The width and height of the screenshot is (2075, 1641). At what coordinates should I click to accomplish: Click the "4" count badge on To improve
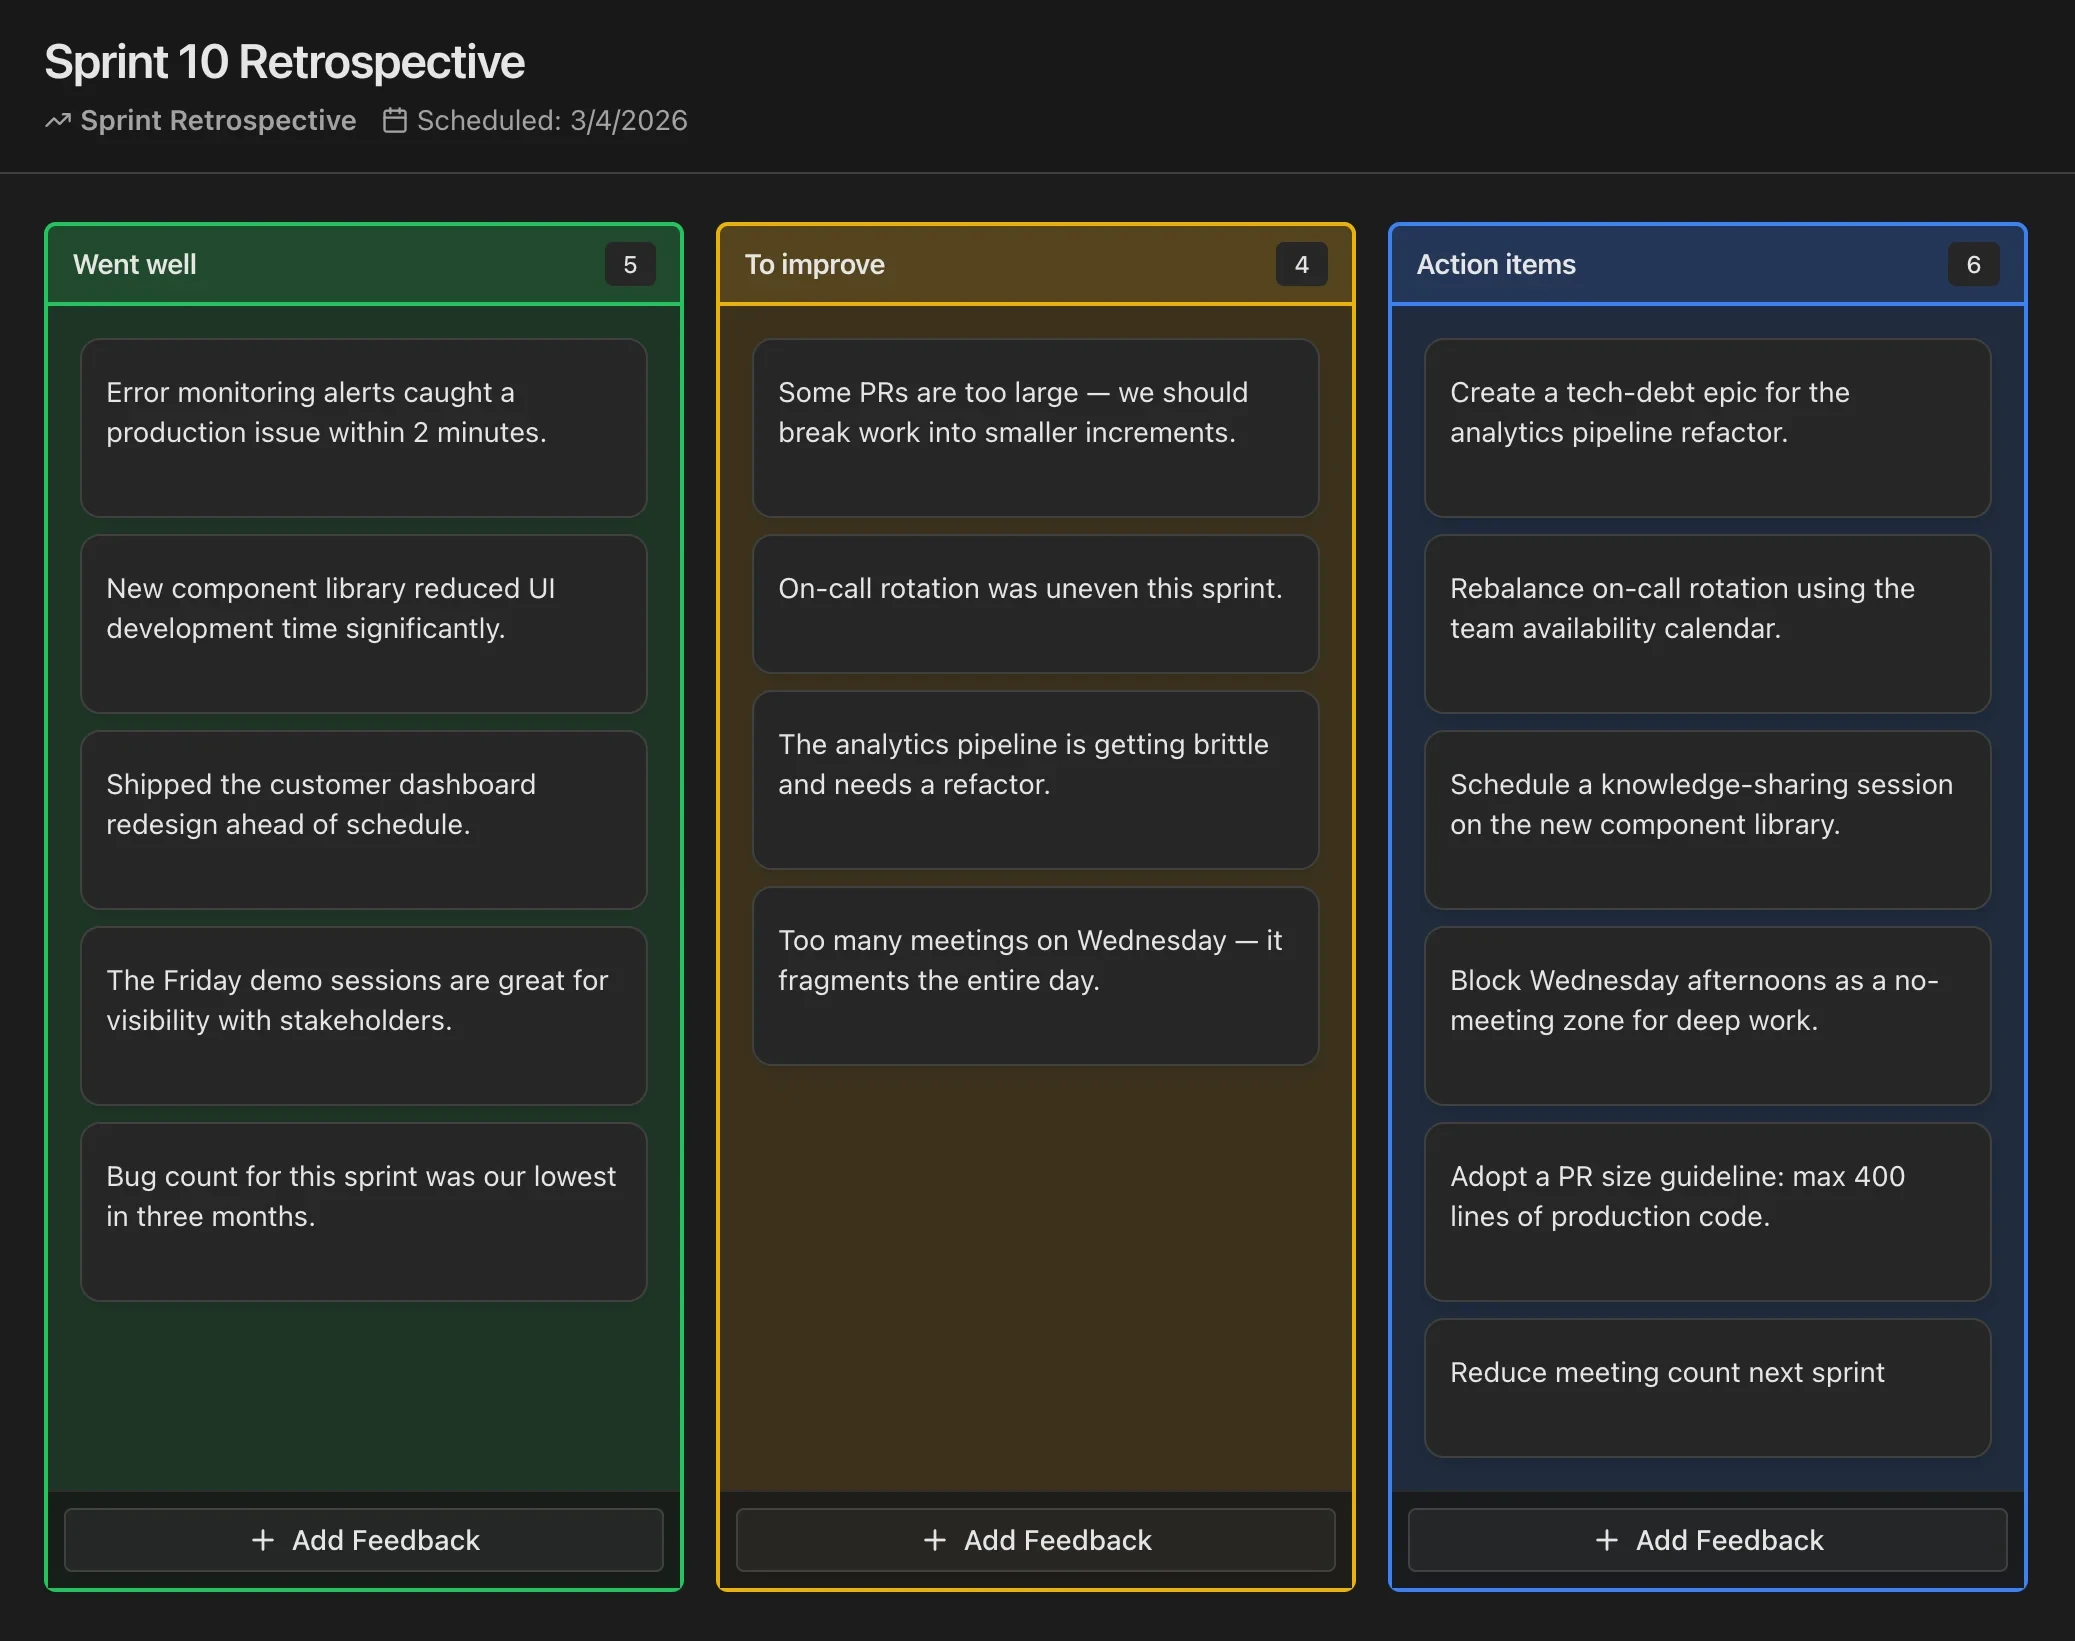[1302, 264]
